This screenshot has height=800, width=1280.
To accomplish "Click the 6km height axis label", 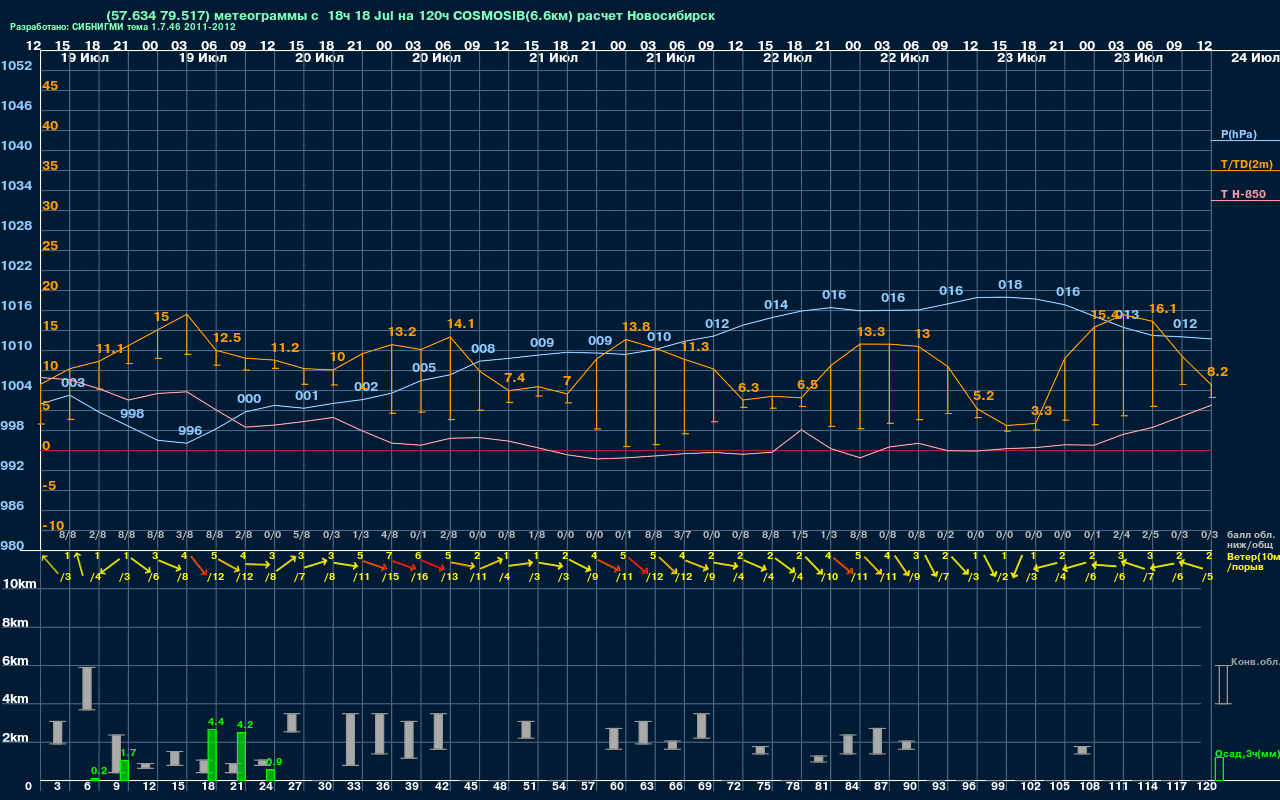I will (x=16, y=662).
